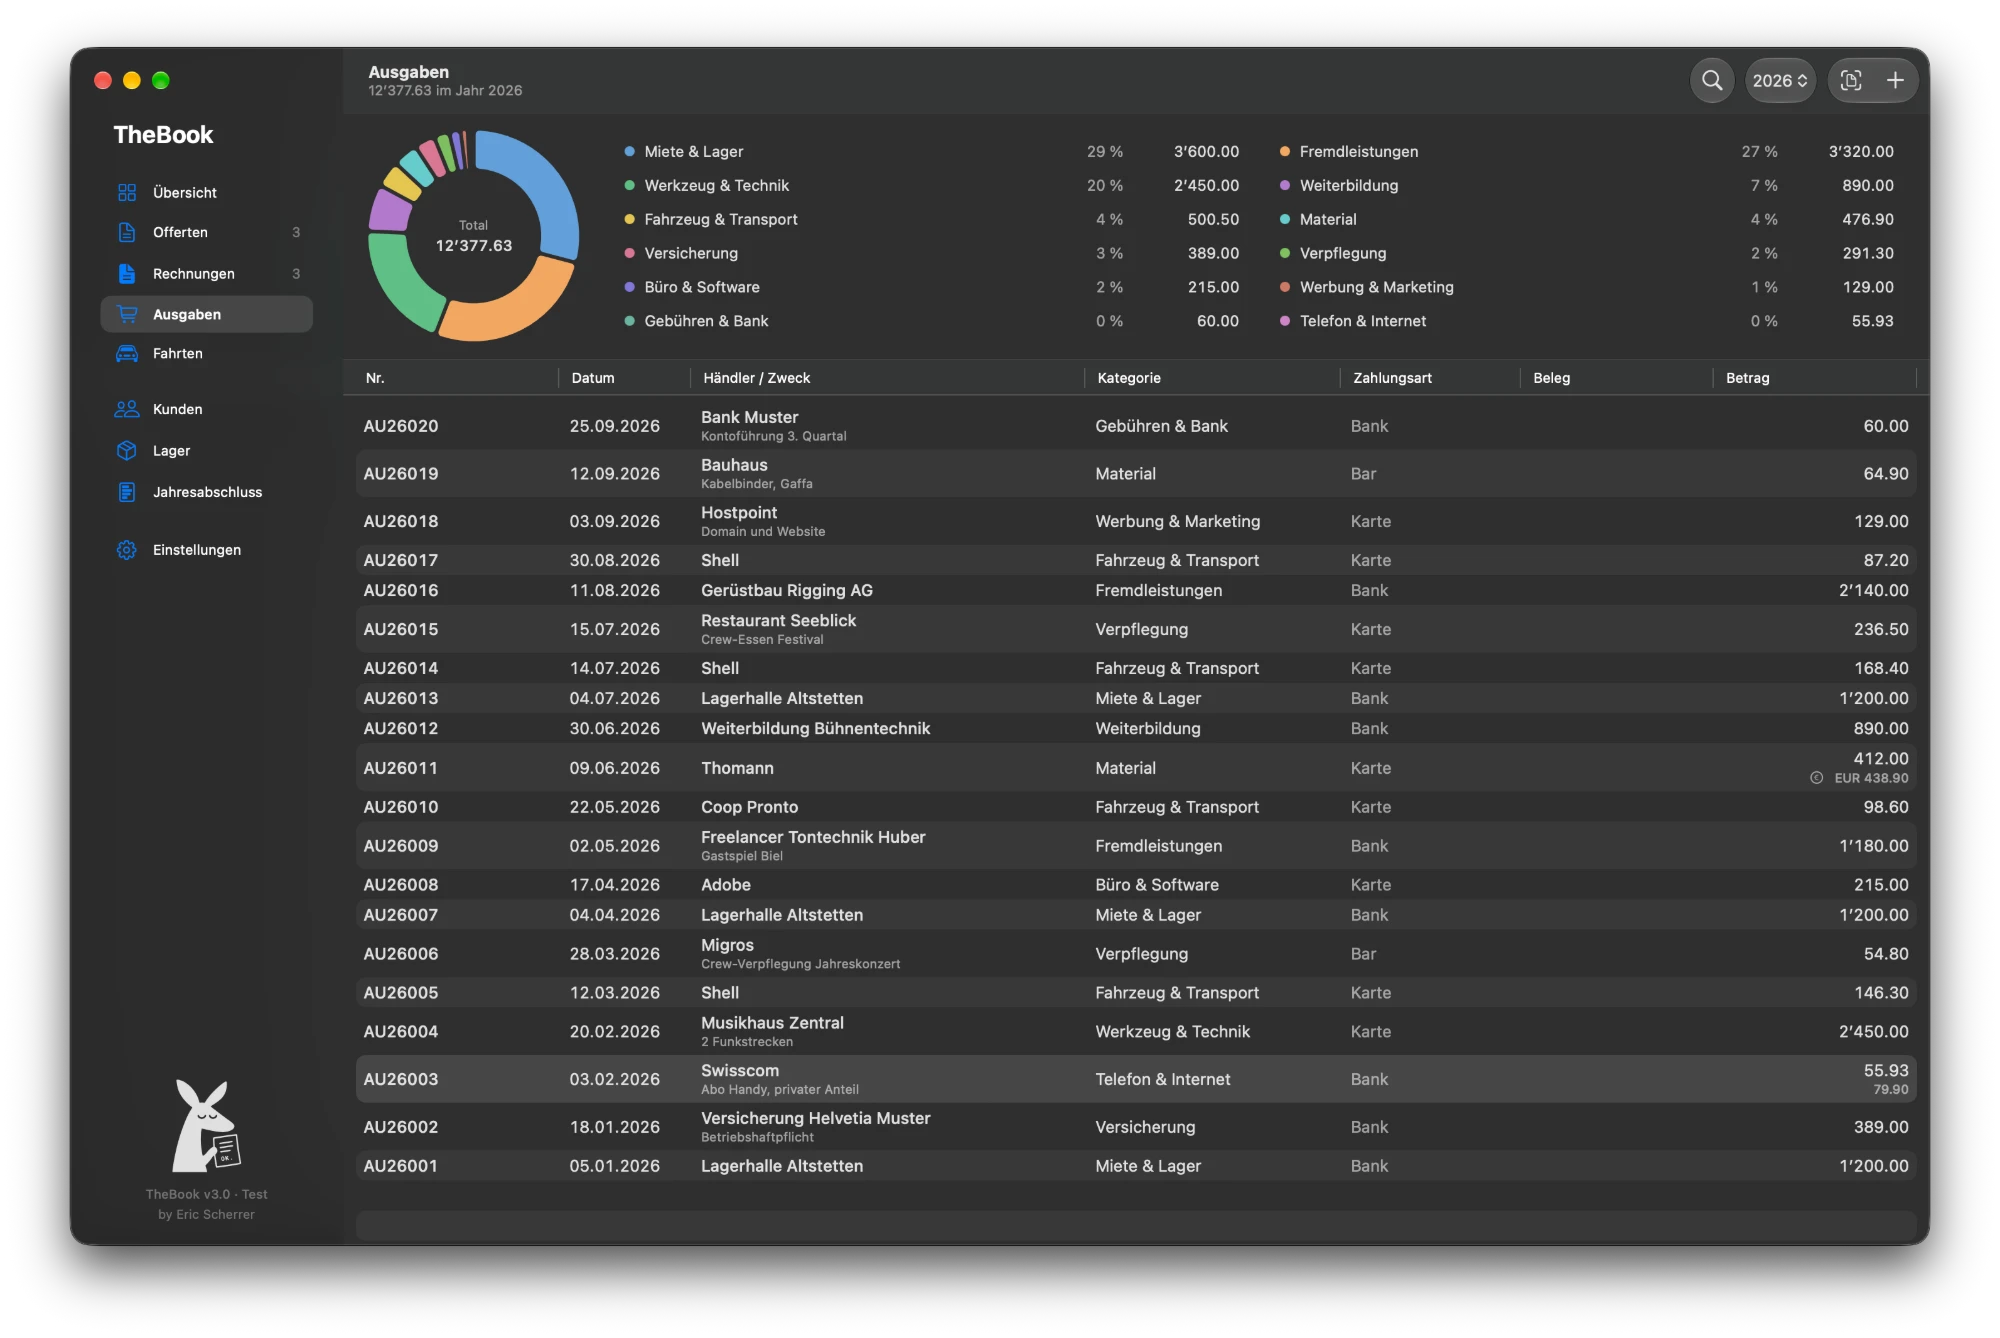Click the Jahresabschluss report icon

pos(127,492)
